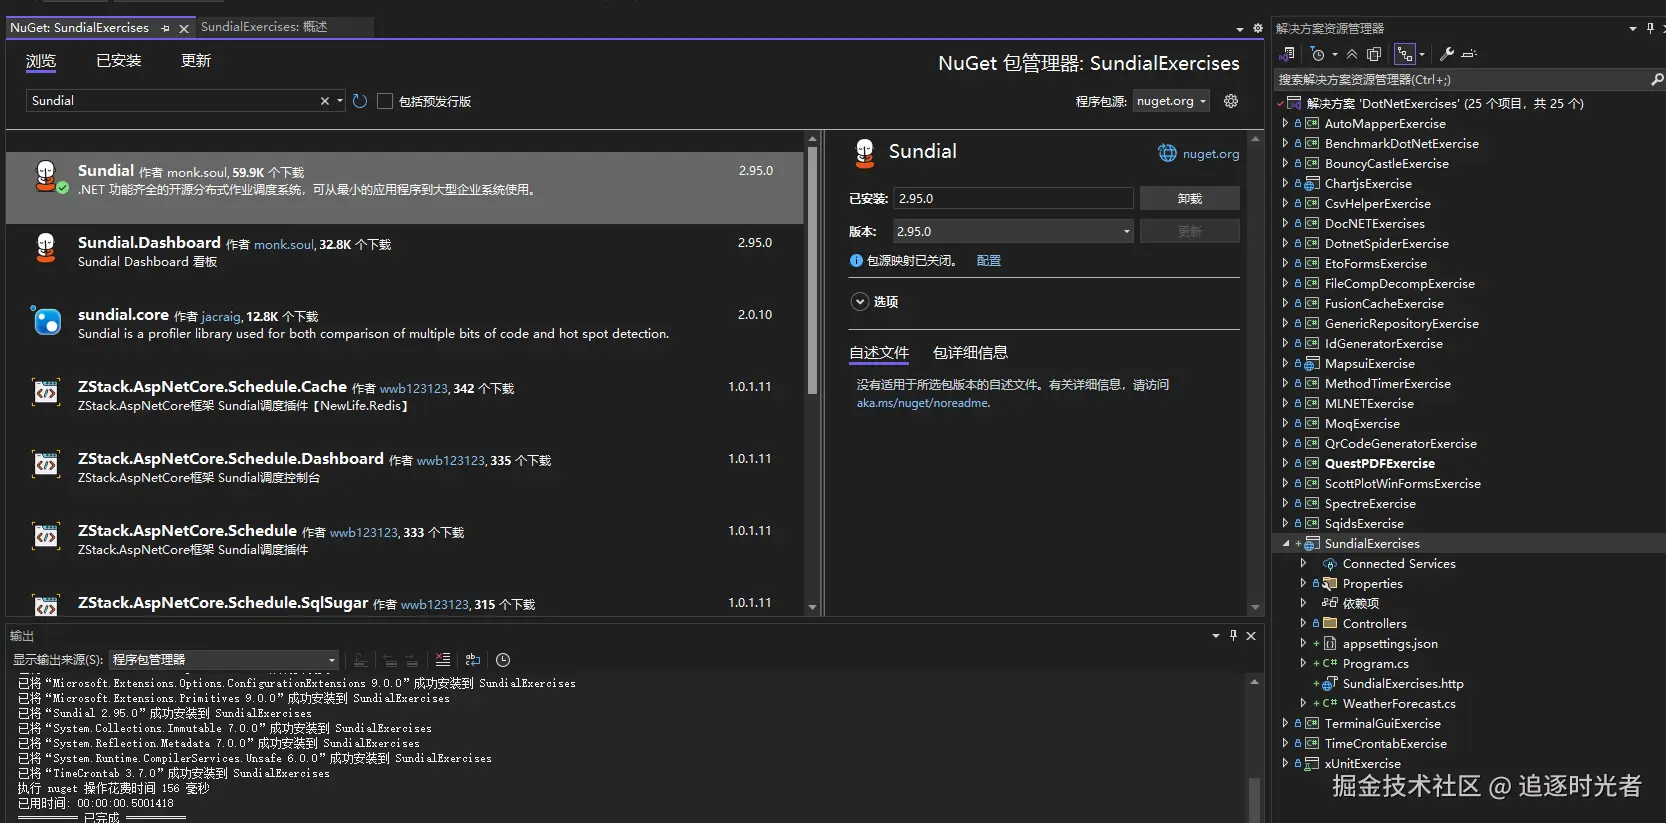Click the preview selected items icon
This screenshot has height=823, width=1666.
pos(1469,54)
